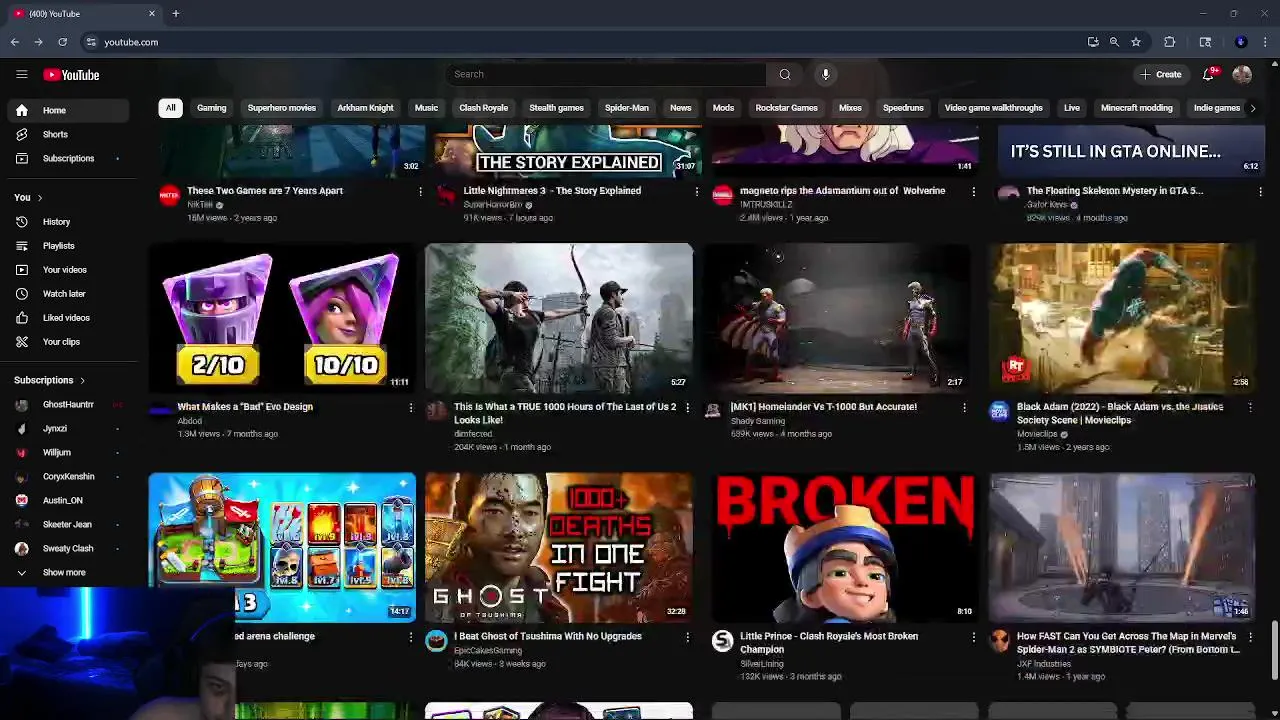The height and width of the screenshot is (720, 1280).
Task: Open options for Little Prince video
Action: pyautogui.click(x=974, y=636)
